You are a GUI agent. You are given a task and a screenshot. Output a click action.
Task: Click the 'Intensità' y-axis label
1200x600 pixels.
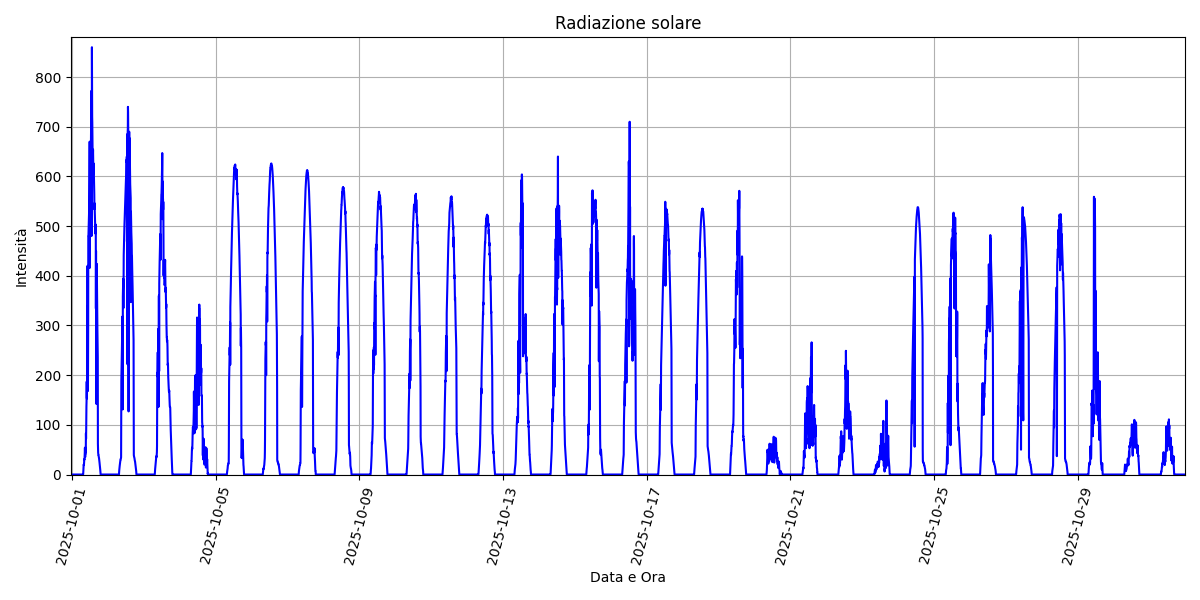[x=21, y=257]
